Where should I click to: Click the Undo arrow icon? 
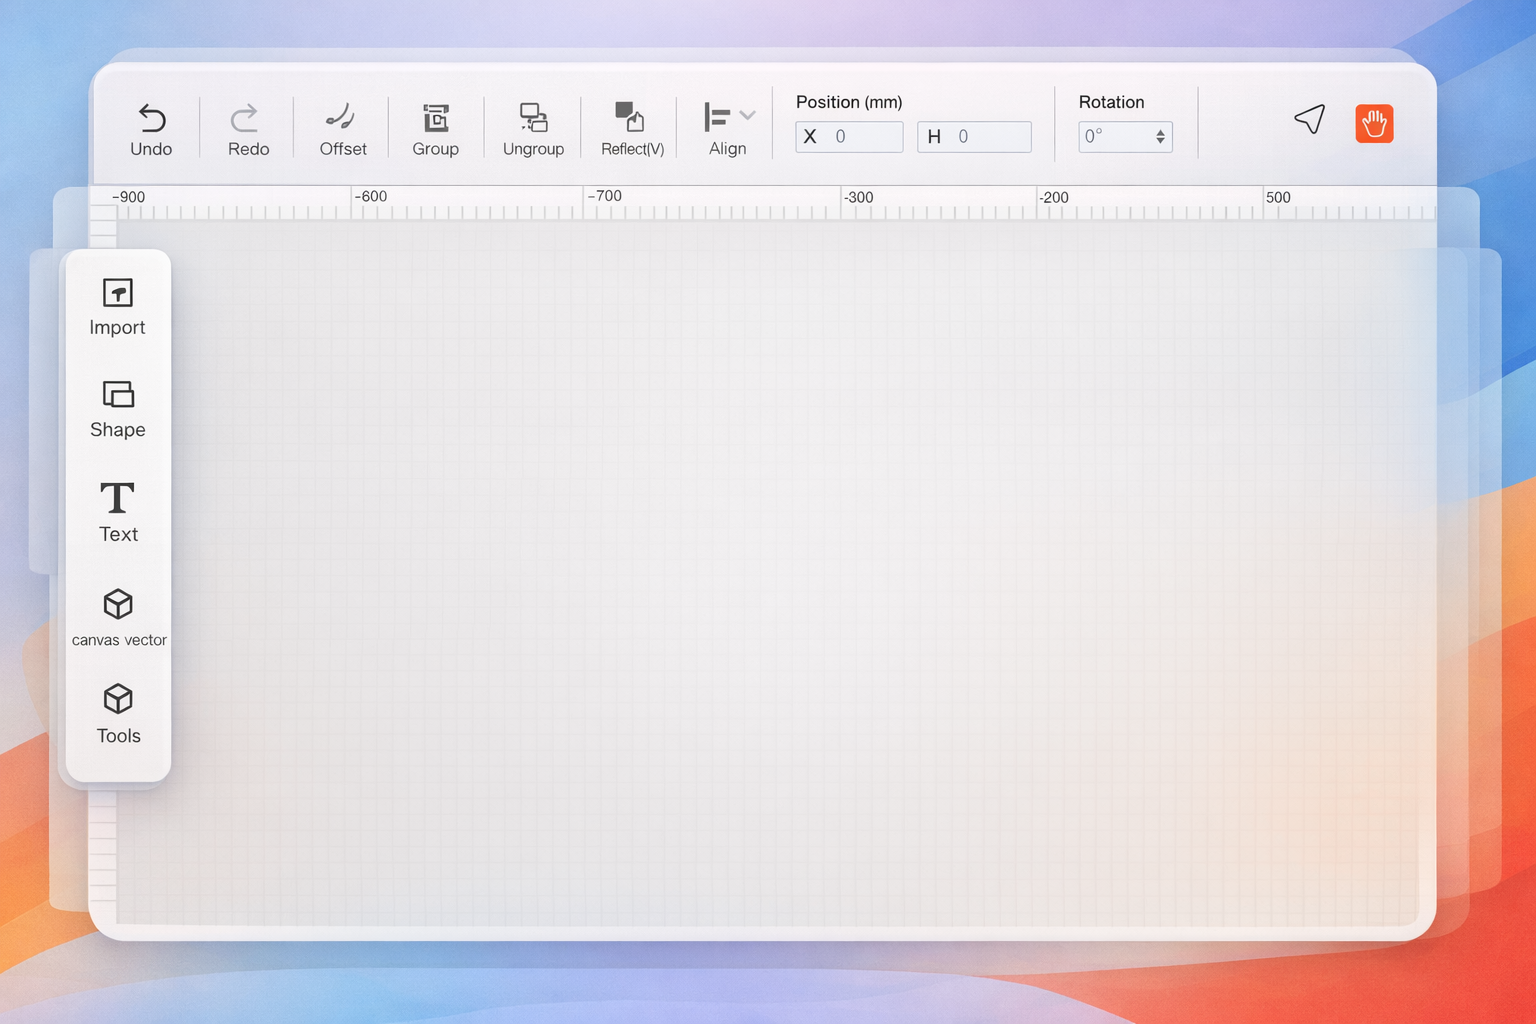coord(151,118)
